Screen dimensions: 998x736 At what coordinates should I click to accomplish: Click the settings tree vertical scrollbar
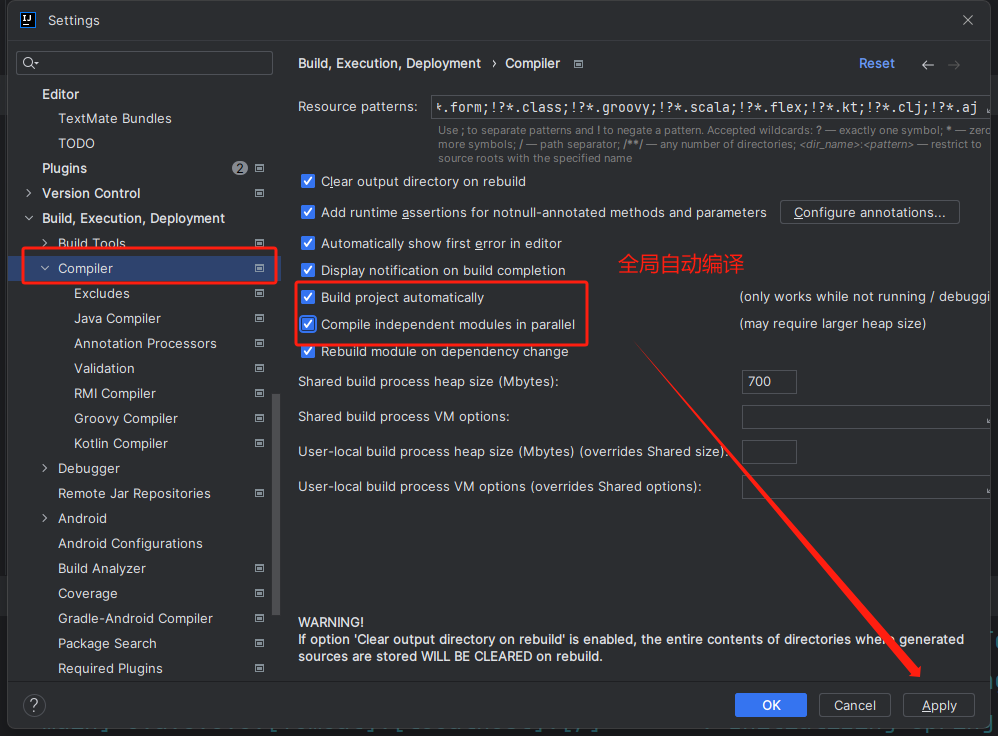pos(276,504)
